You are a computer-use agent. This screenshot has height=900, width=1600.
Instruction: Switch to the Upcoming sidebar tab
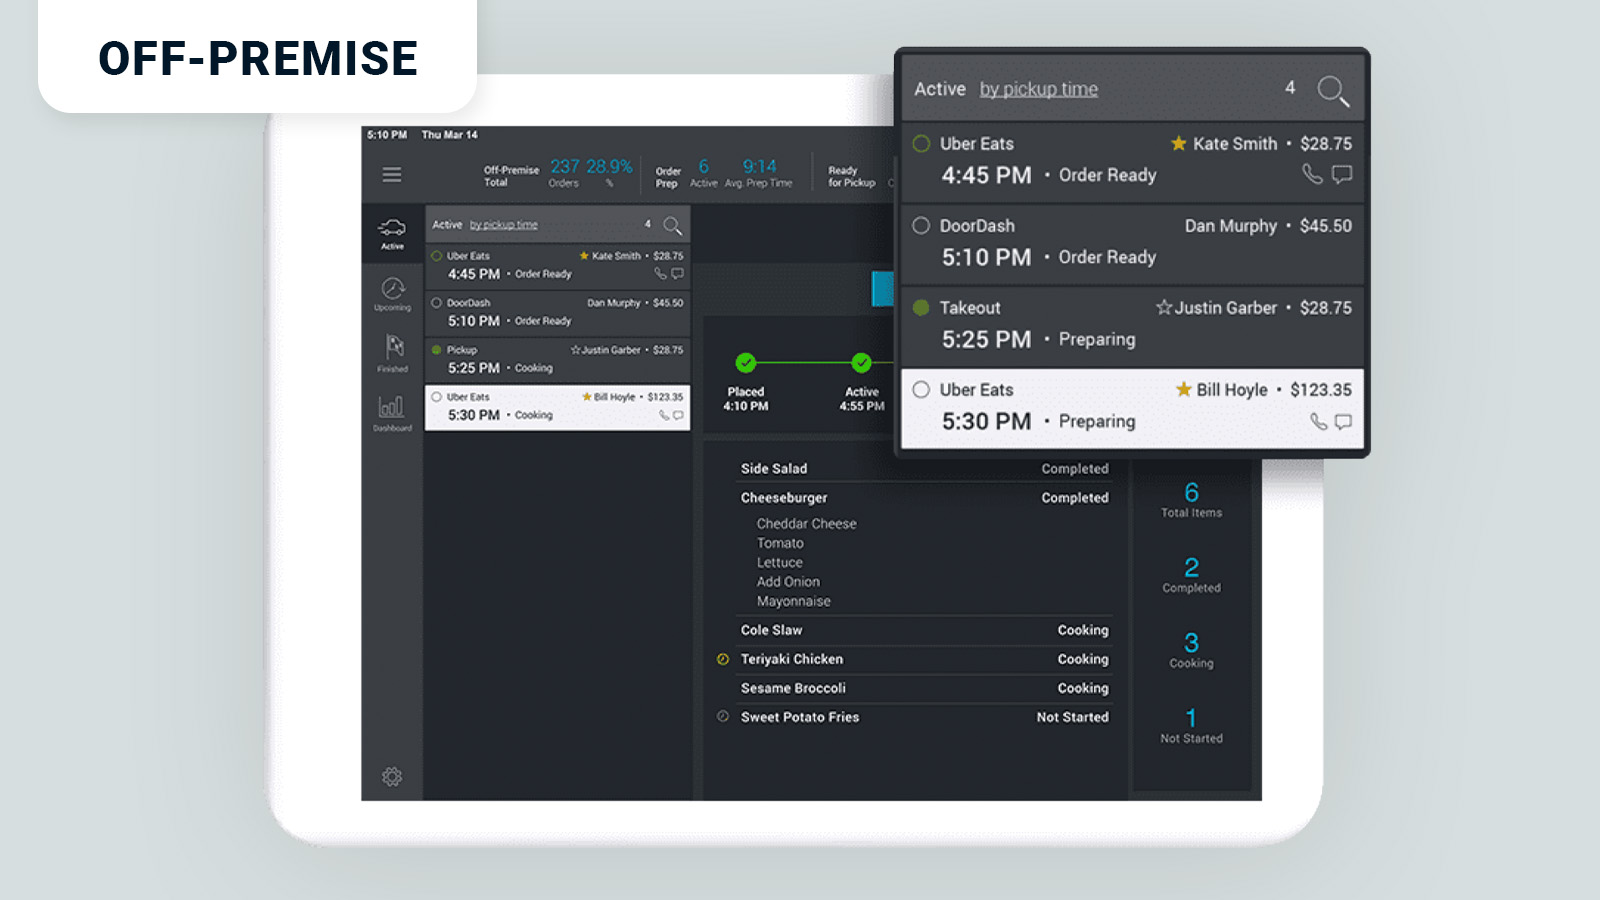tap(393, 294)
